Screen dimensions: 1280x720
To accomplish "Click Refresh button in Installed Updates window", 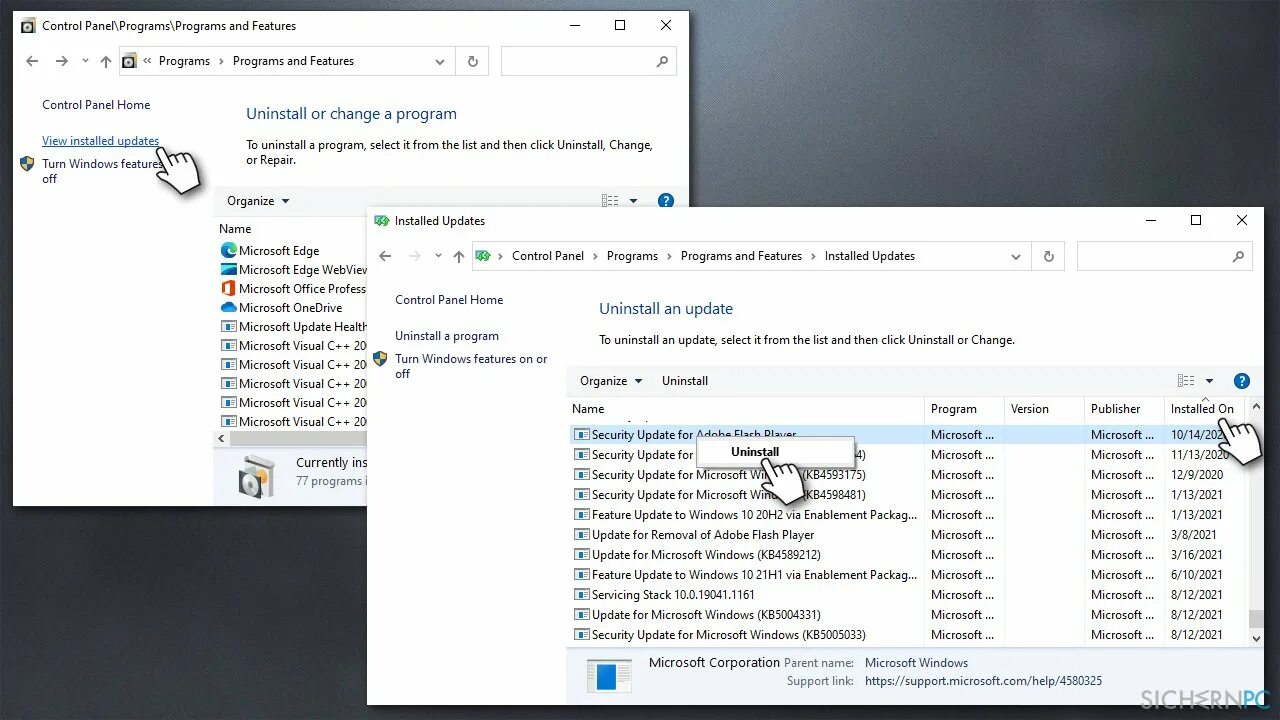I will click(x=1048, y=256).
